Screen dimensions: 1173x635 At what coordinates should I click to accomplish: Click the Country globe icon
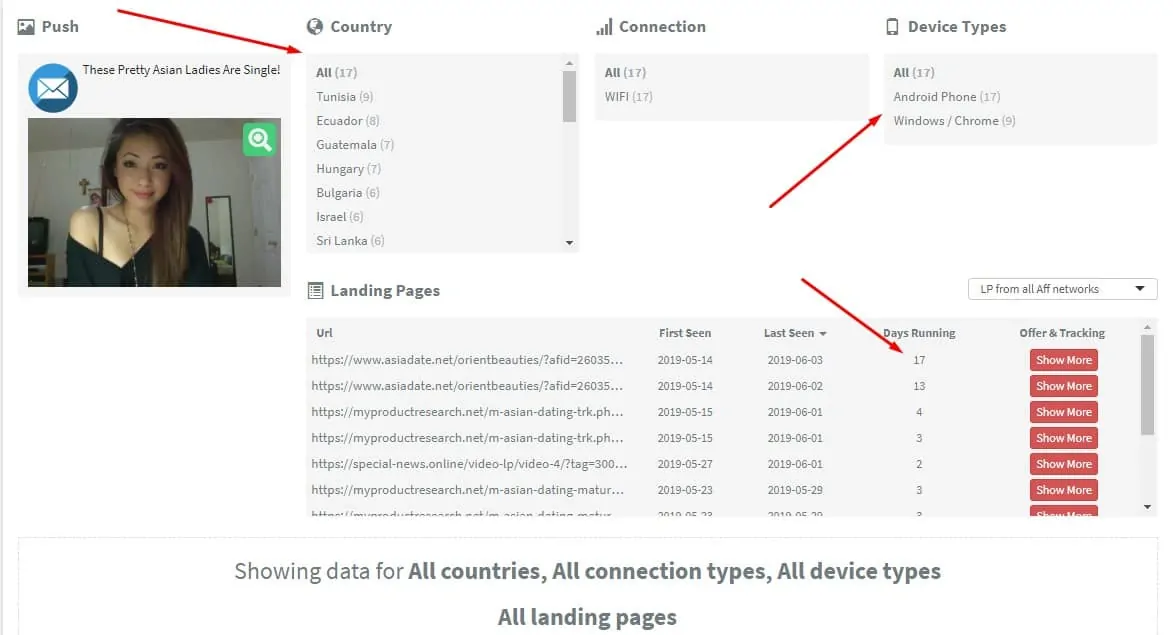click(x=315, y=27)
